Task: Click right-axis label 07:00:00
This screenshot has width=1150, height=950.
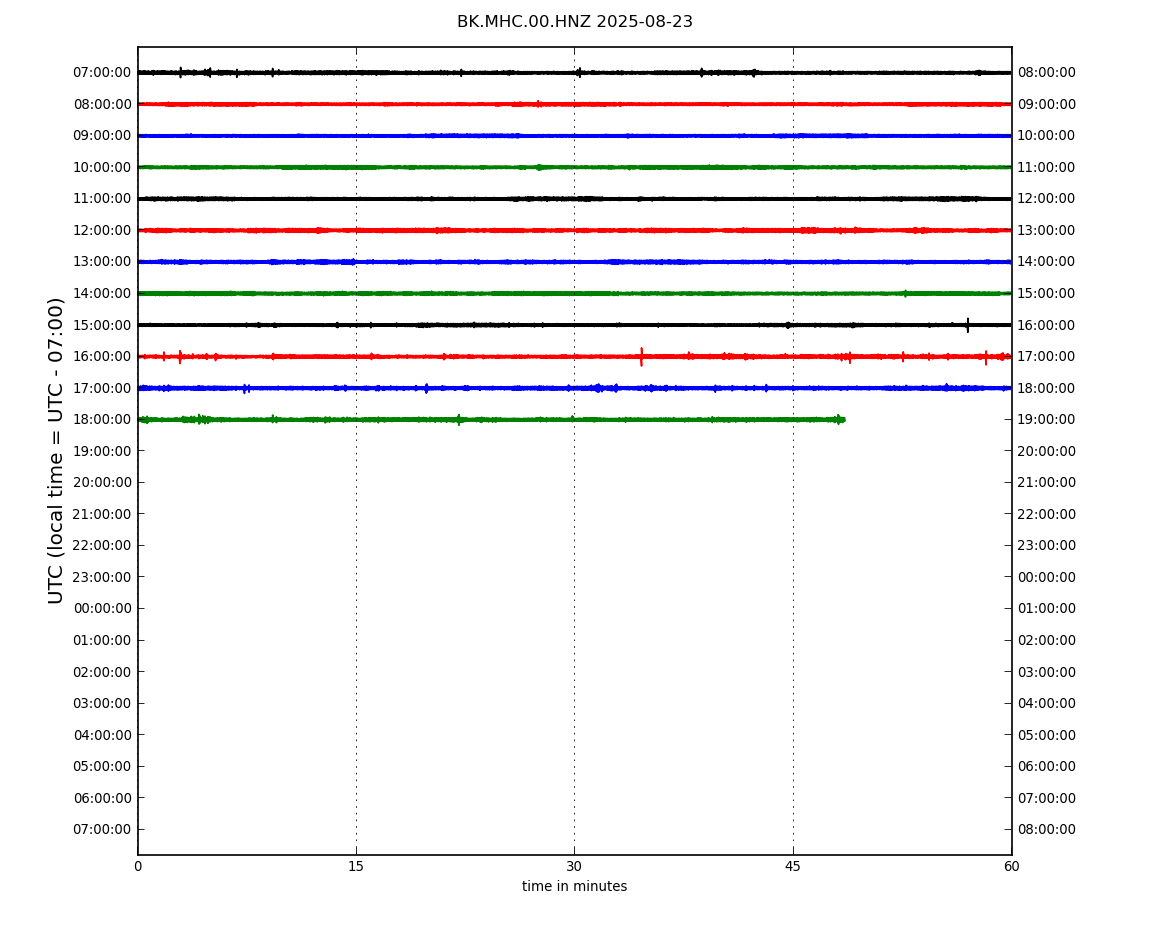Action: pos(1047,798)
